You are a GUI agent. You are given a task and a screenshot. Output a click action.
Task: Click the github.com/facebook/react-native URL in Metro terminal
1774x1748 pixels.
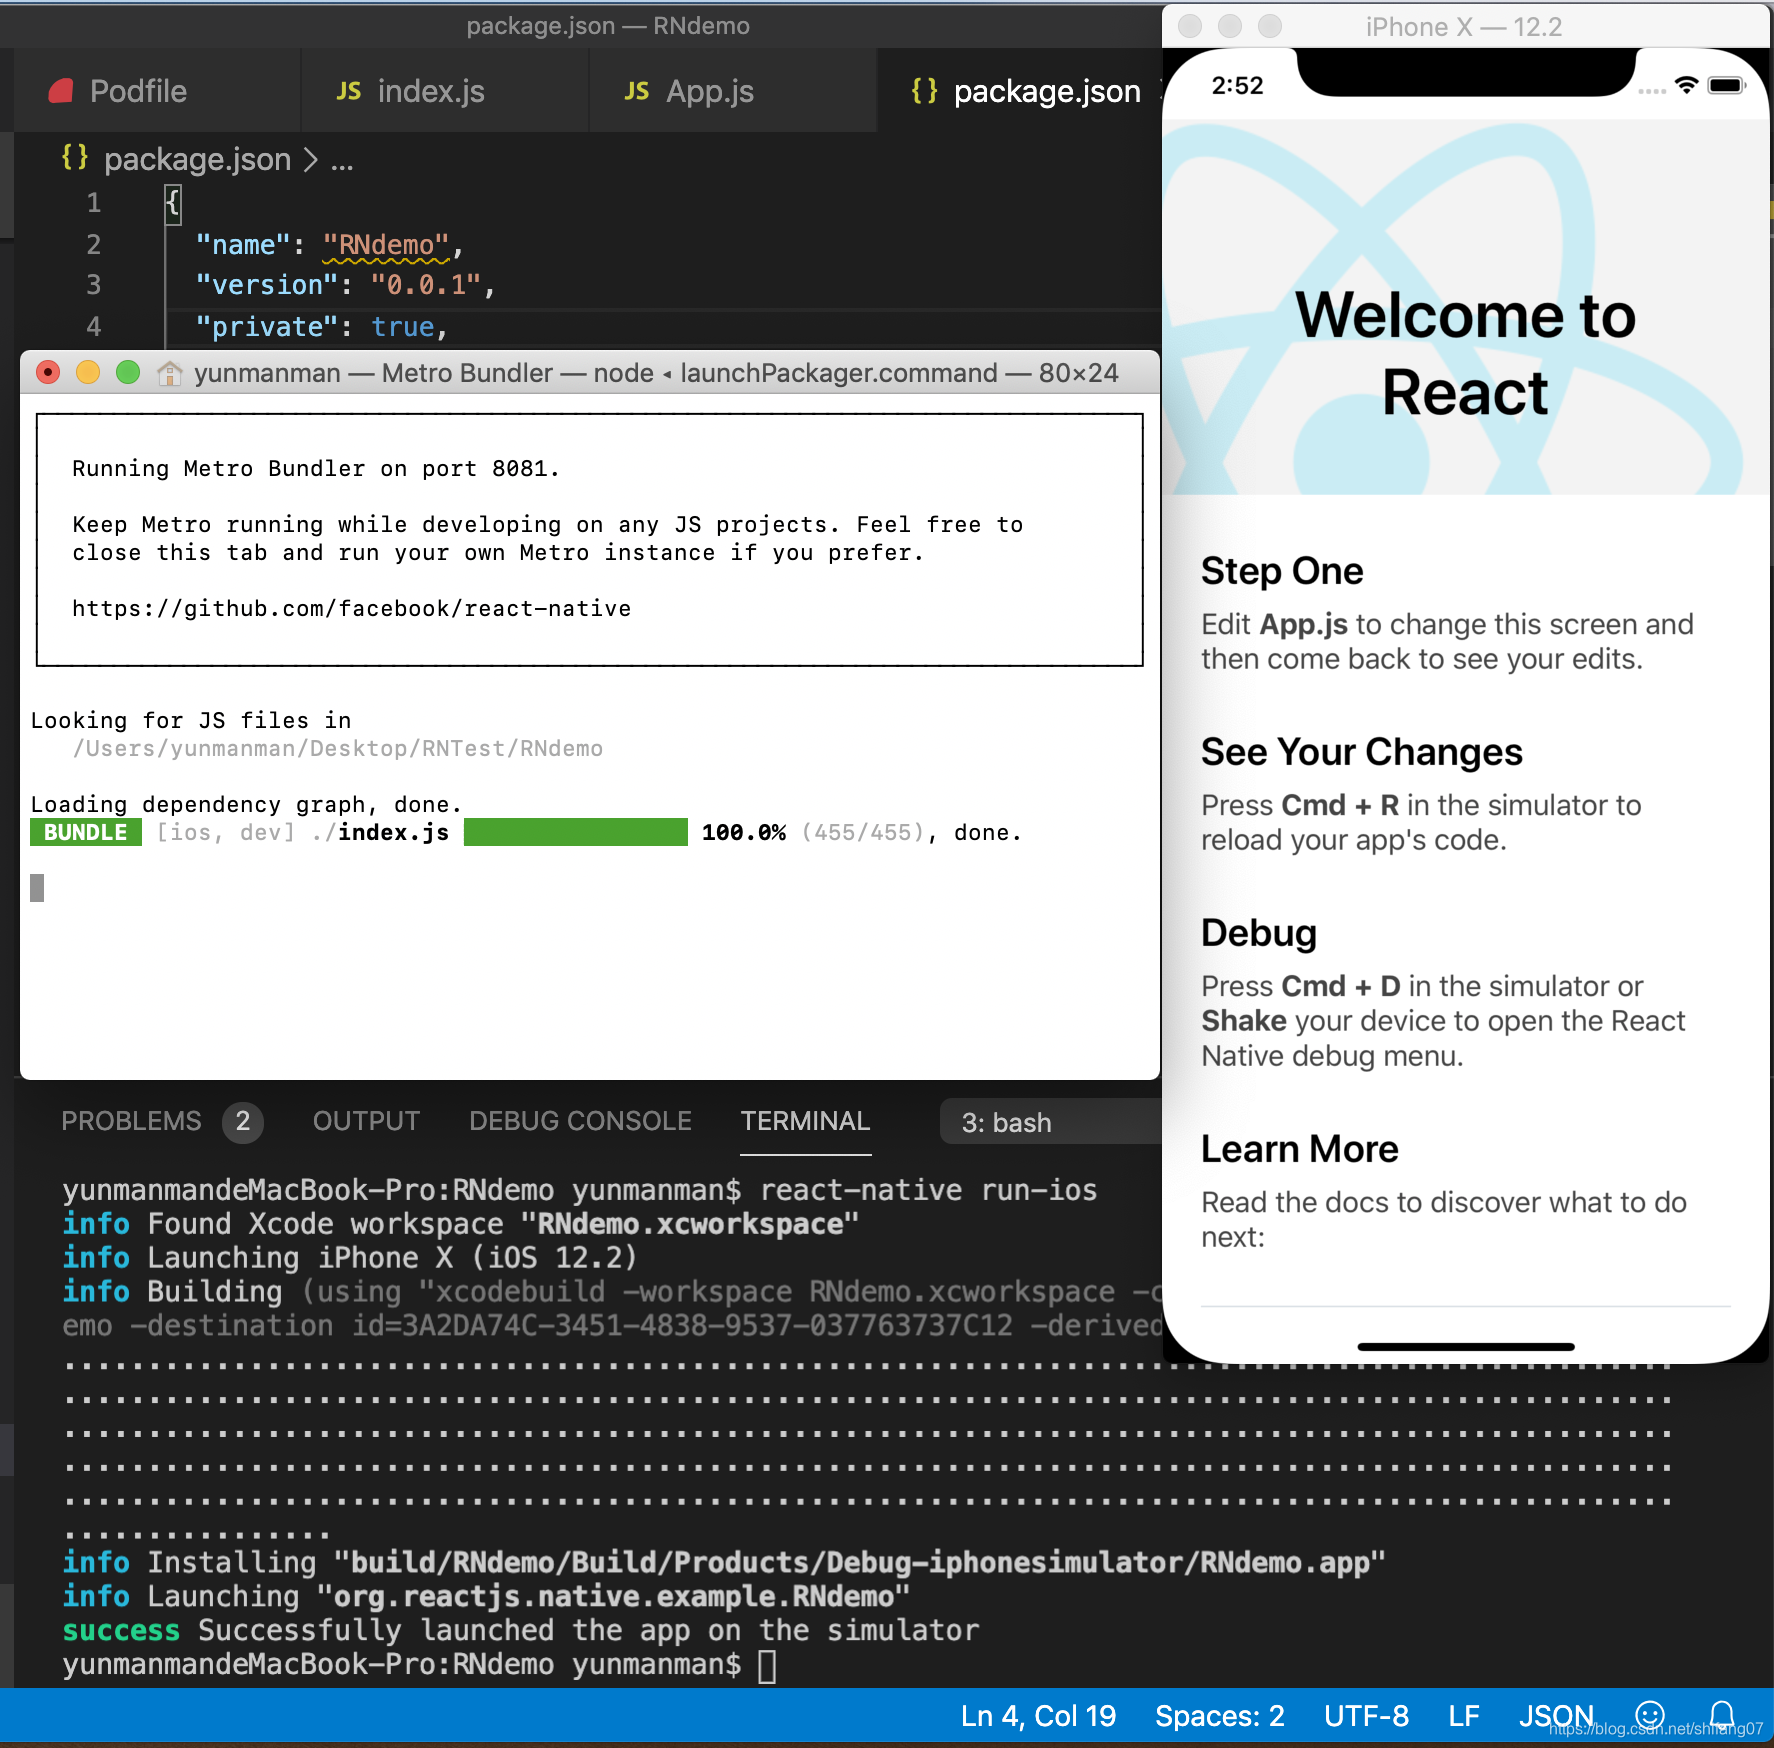click(351, 608)
